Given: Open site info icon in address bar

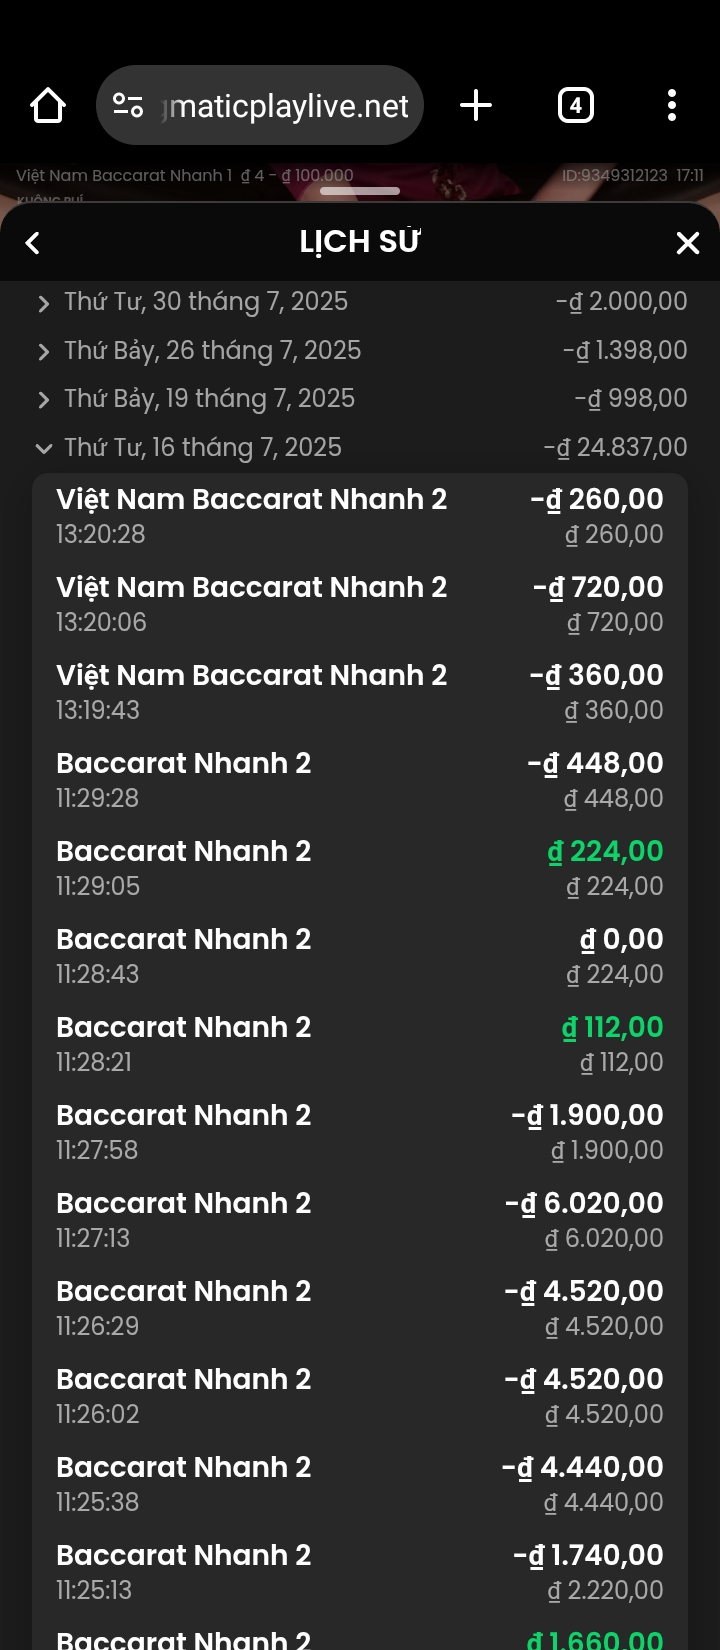Looking at the screenshot, I should pyautogui.click(x=128, y=105).
